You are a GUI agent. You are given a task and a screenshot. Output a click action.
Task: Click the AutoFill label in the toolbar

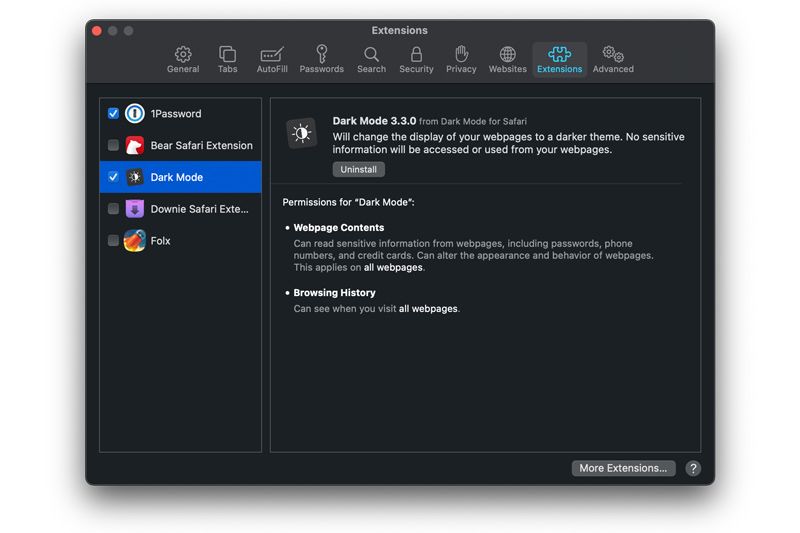pyautogui.click(x=272, y=69)
